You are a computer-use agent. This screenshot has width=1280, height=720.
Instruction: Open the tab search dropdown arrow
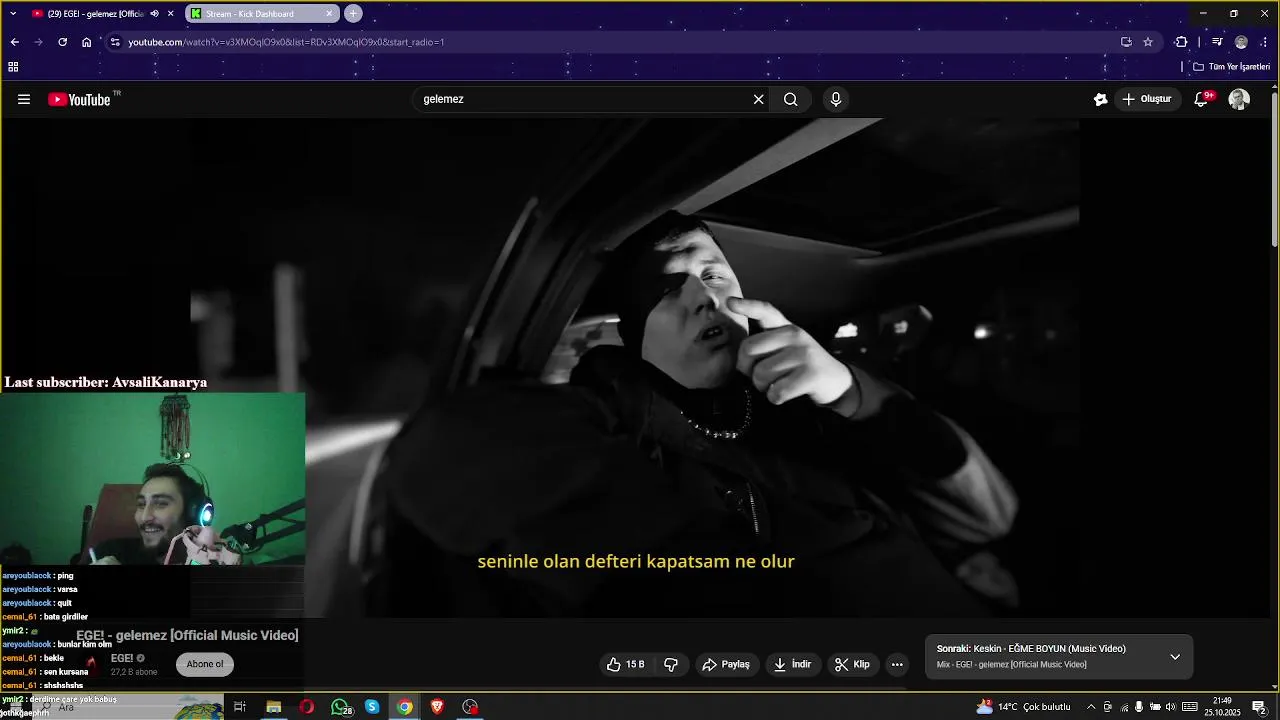point(13,14)
